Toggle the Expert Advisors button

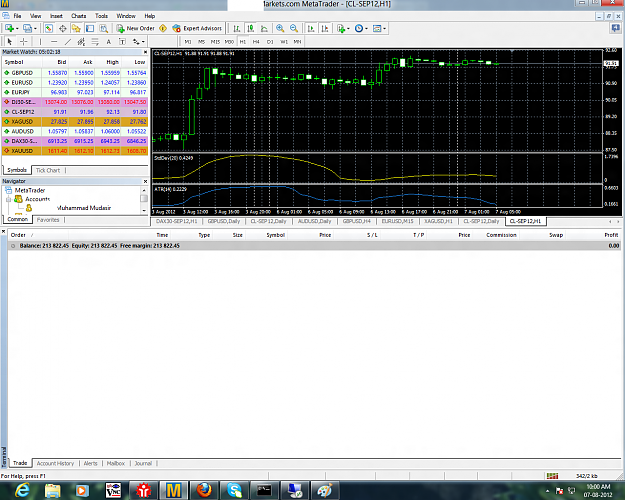coord(197,28)
